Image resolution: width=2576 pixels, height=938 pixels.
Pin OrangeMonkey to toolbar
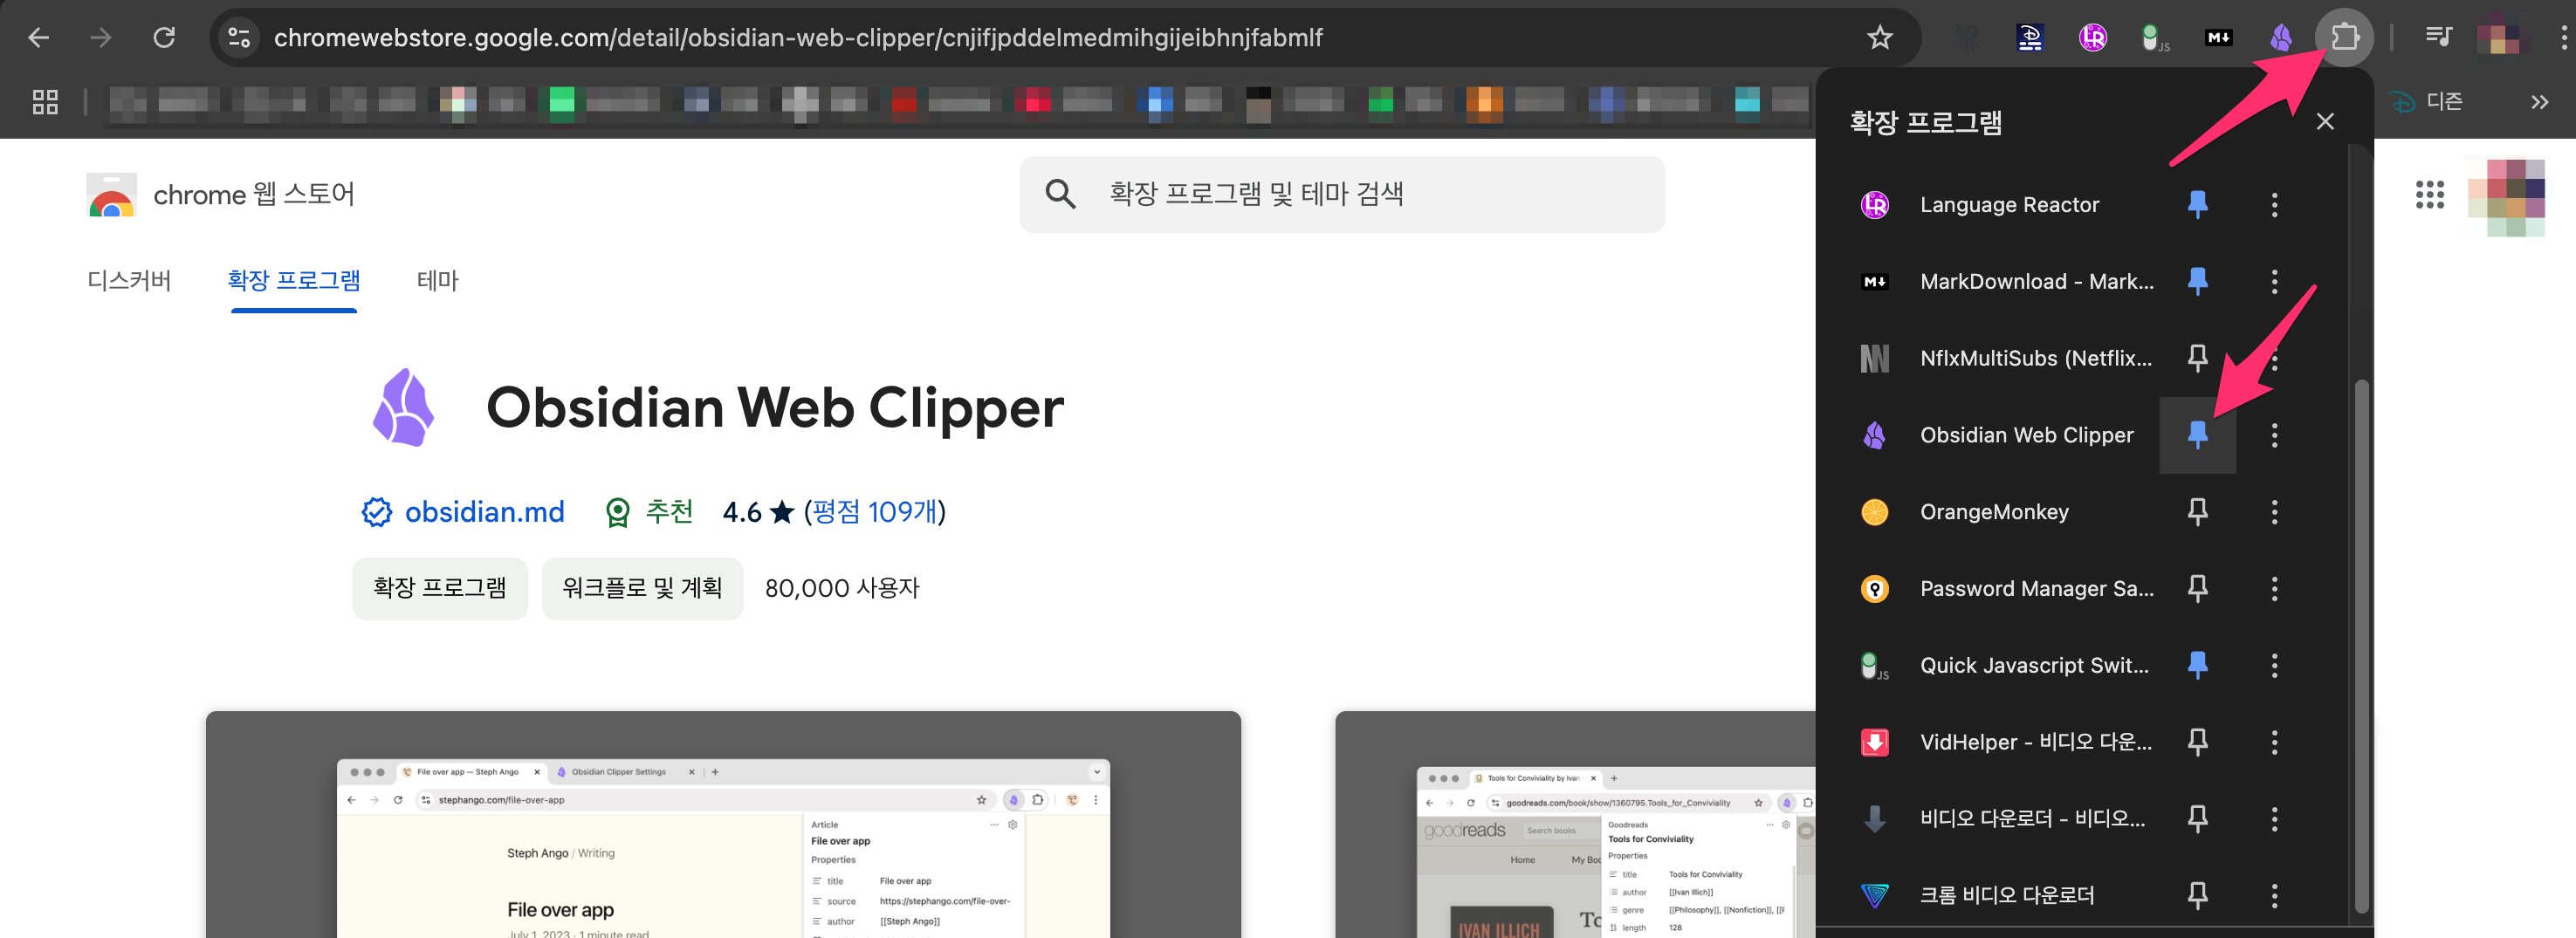tap(2197, 512)
